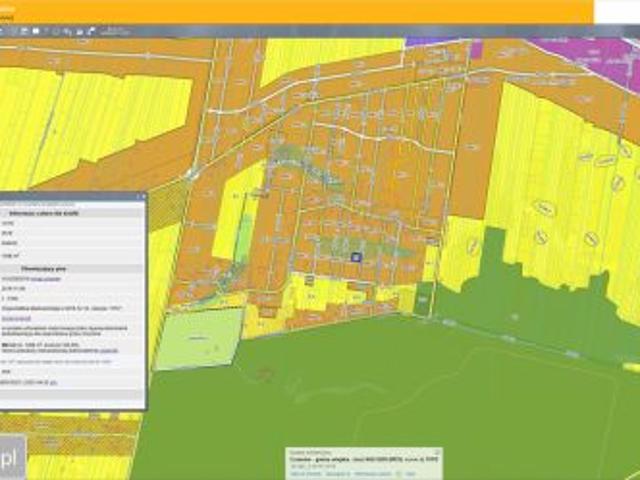The width and height of the screenshot is (640, 480).
Task: Click the right-edge scrollbar of the info panel
Action: coord(145,300)
